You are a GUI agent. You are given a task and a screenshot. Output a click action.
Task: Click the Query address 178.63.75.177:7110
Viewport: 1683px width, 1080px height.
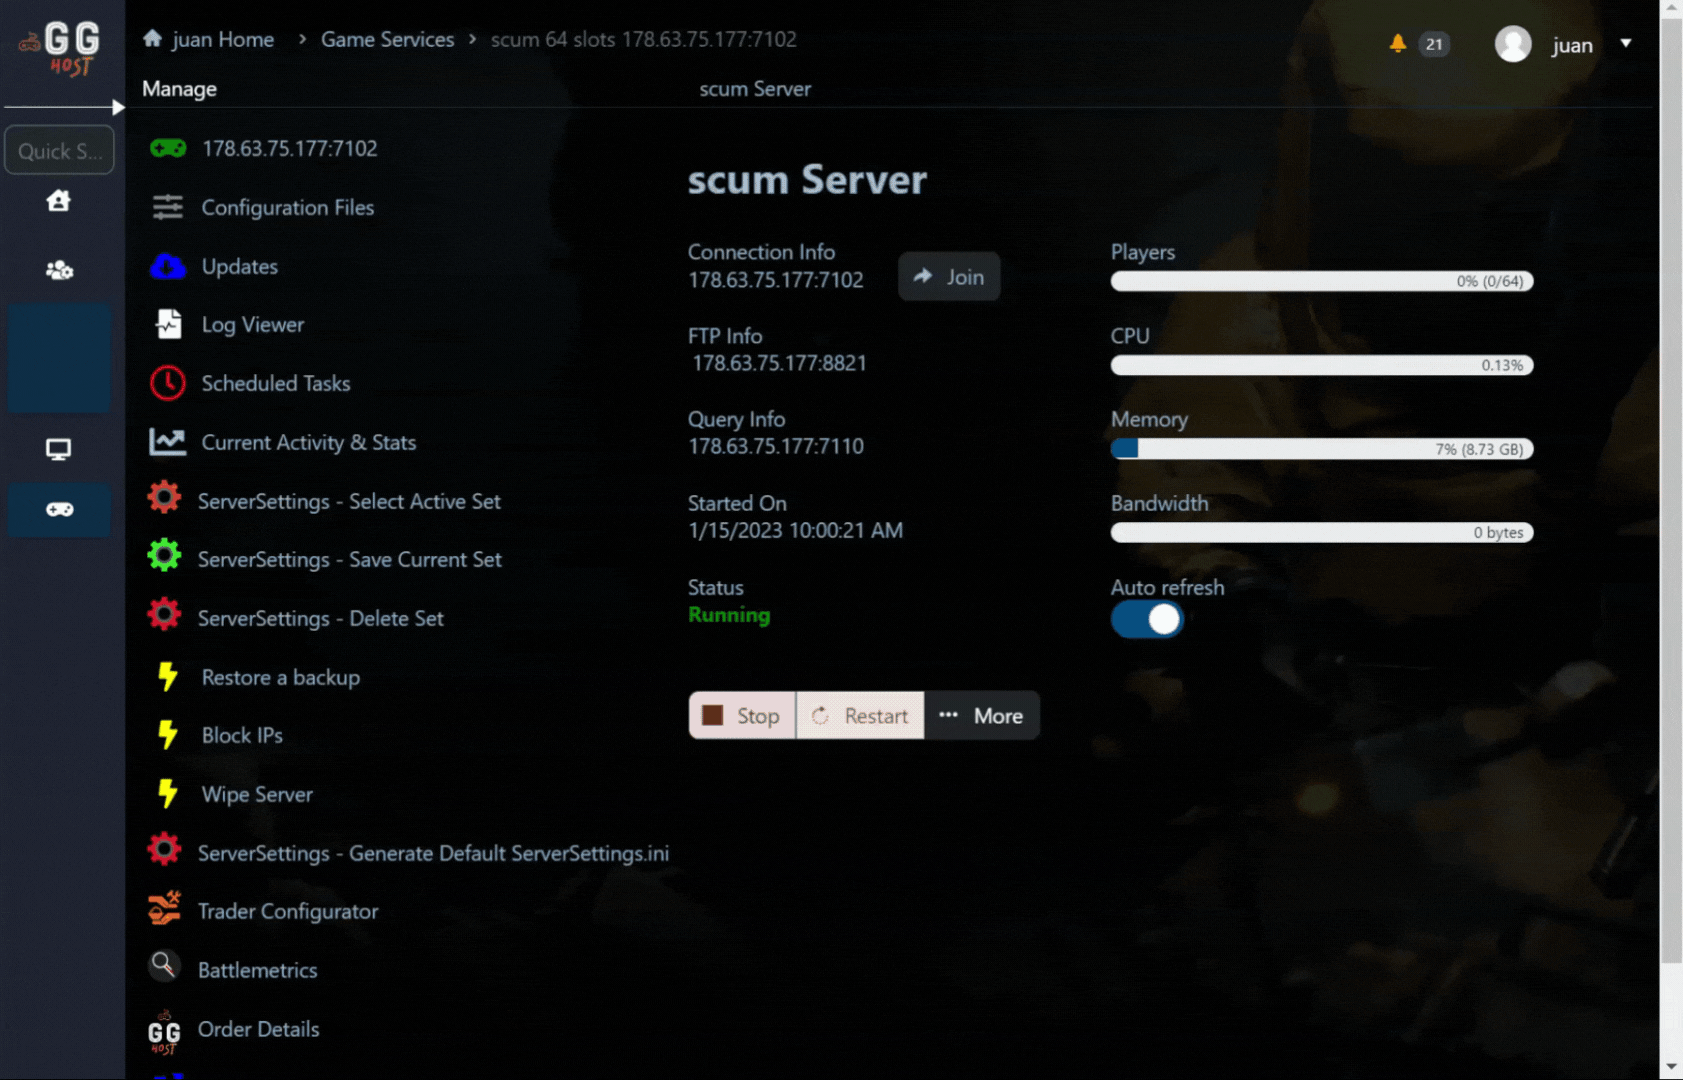776,446
